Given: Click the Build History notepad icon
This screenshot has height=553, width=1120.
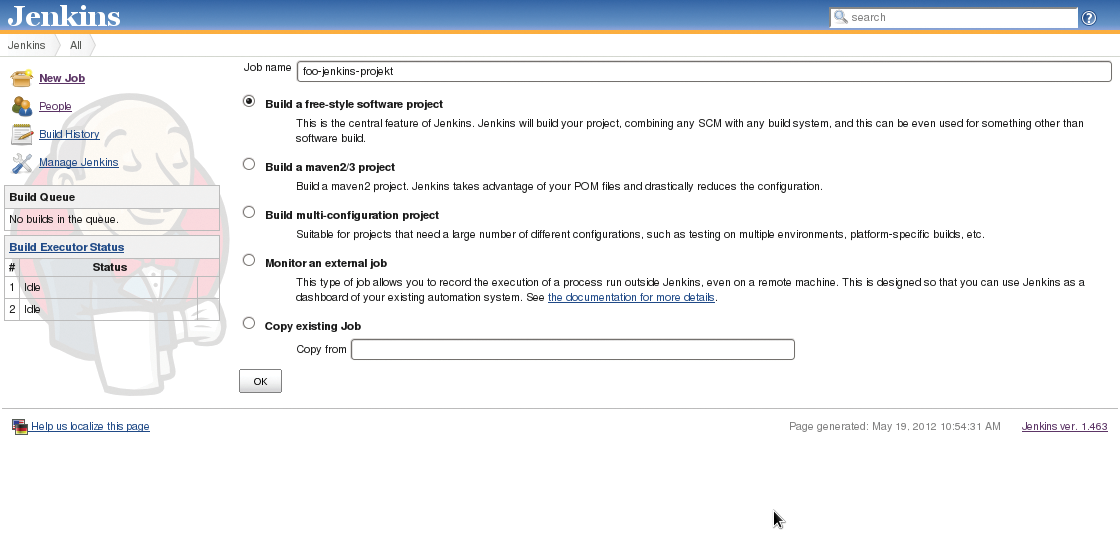Looking at the screenshot, I should tap(21, 134).
